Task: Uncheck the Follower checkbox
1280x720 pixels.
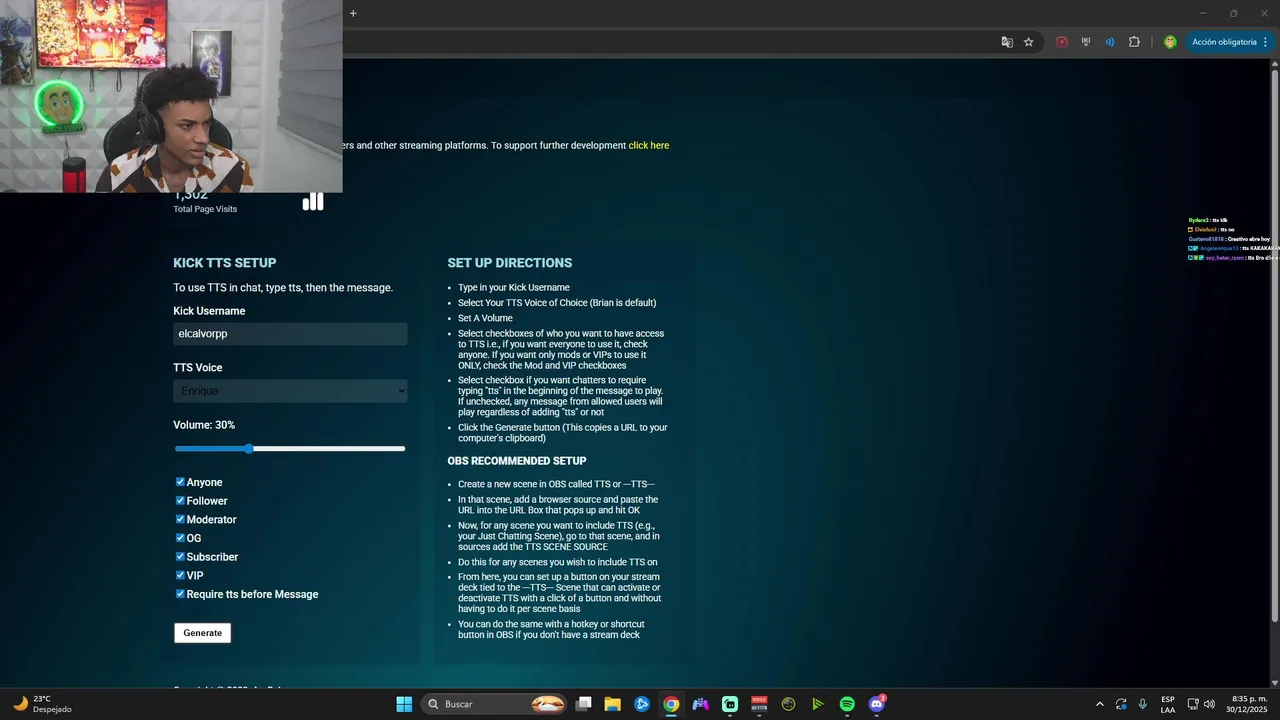Action: pyautogui.click(x=180, y=500)
